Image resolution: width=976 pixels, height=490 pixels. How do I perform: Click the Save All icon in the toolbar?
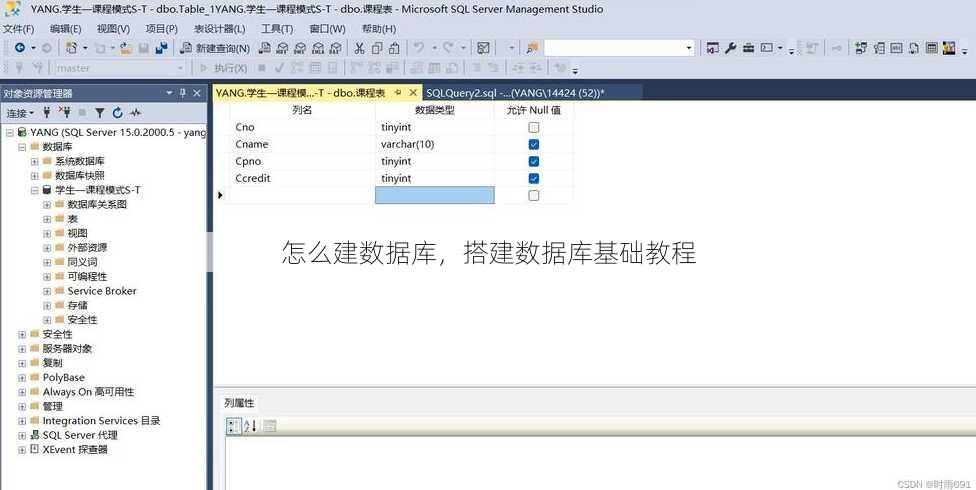[x=161, y=48]
